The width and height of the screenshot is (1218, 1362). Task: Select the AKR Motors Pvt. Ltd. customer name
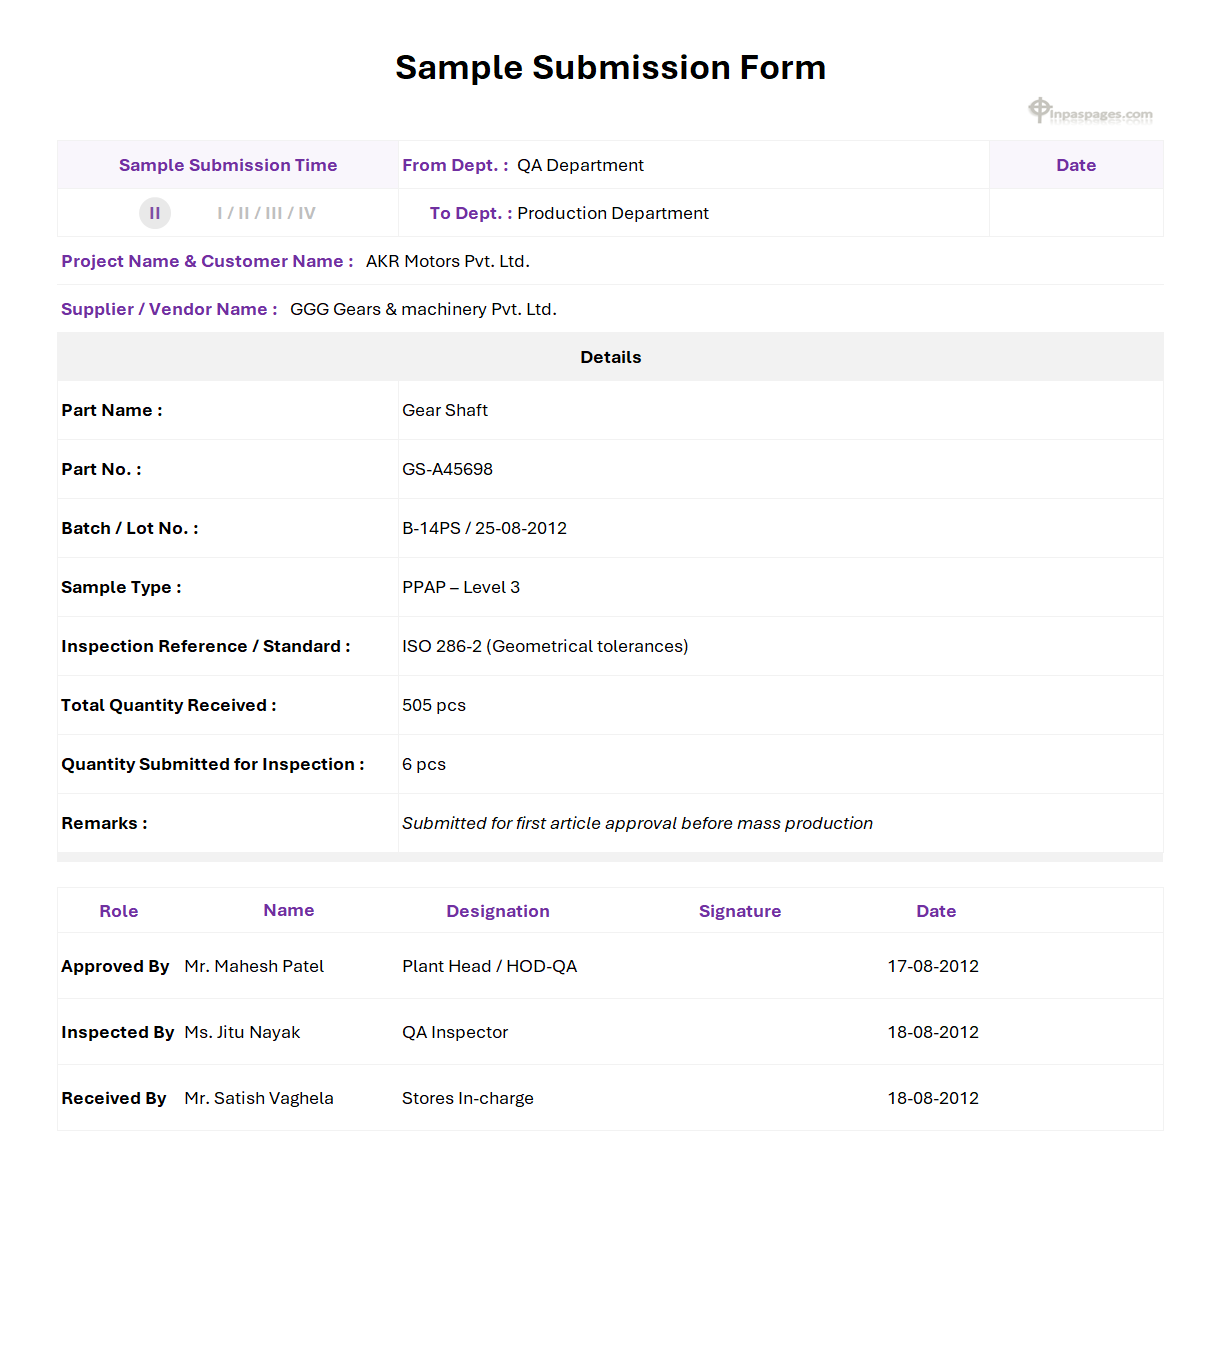coord(447,261)
